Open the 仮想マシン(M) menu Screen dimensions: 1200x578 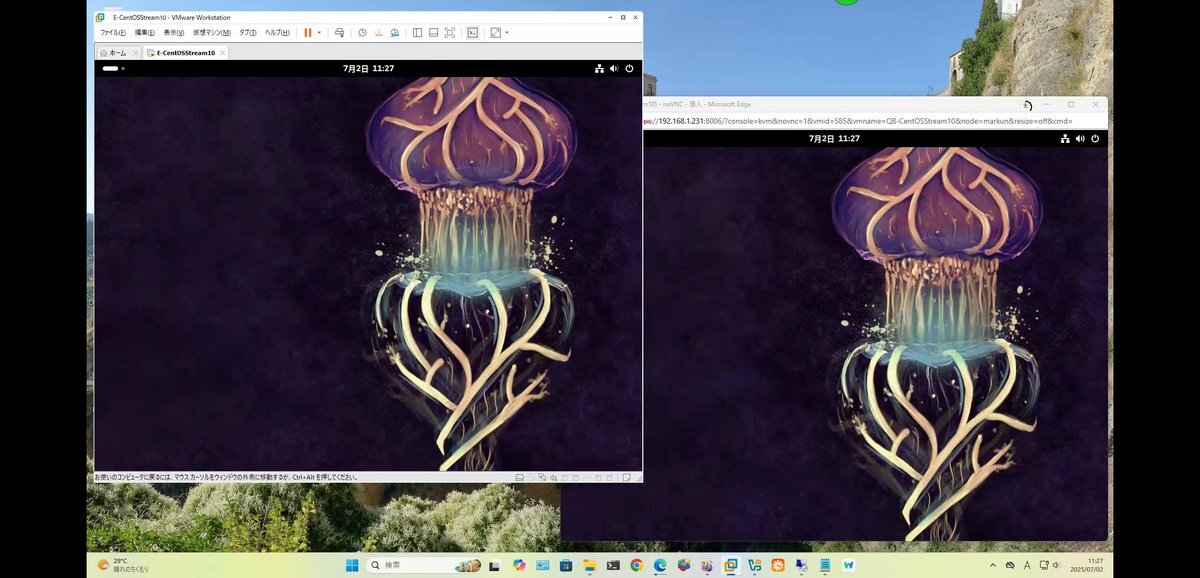click(x=211, y=32)
